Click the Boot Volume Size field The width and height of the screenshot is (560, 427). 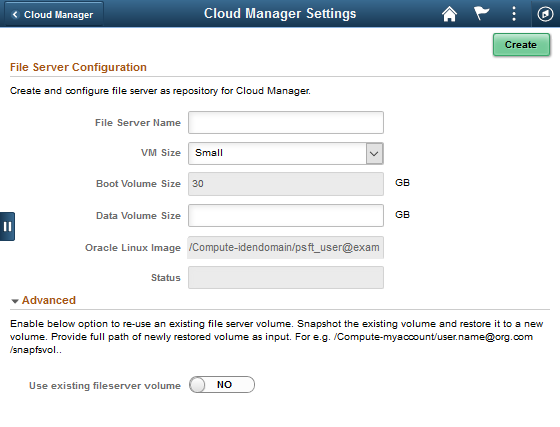286,184
